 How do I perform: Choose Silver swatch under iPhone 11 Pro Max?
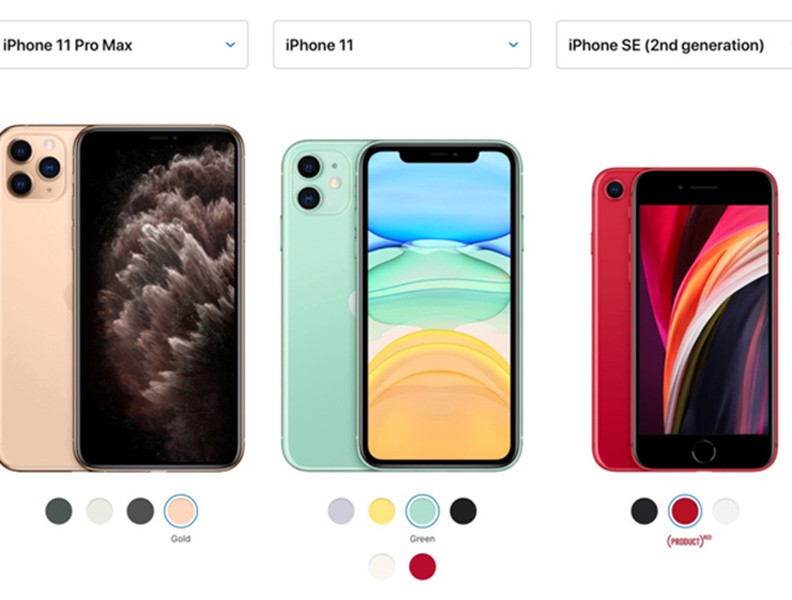[x=100, y=511]
